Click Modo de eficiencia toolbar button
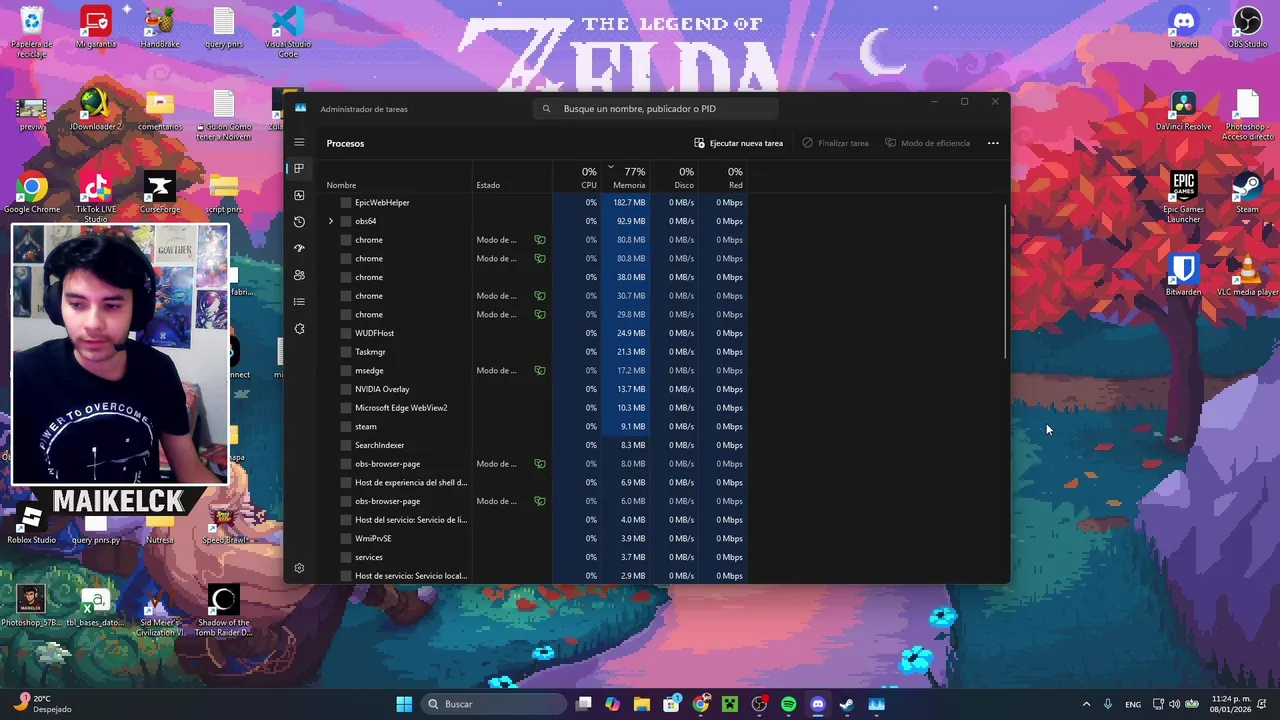The width and height of the screenshot is (1280, 720). pos(927,143)
